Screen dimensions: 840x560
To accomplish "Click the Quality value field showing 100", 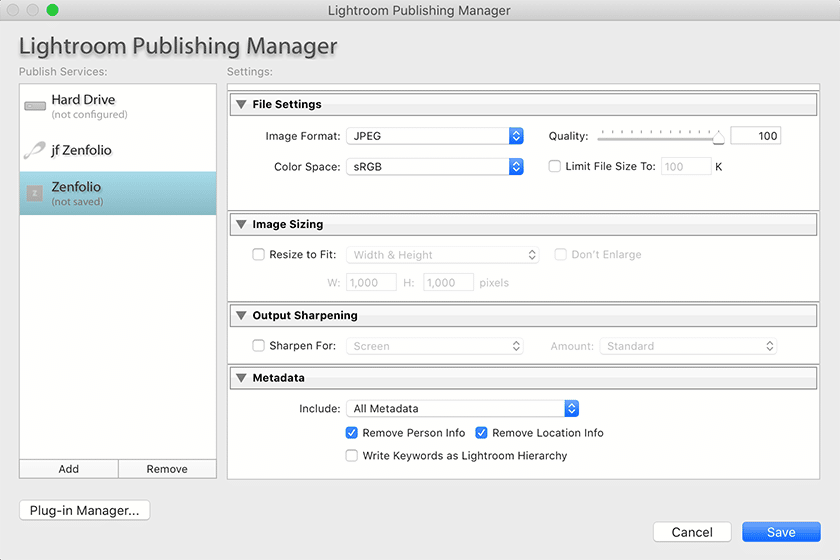I will (756, 136).
